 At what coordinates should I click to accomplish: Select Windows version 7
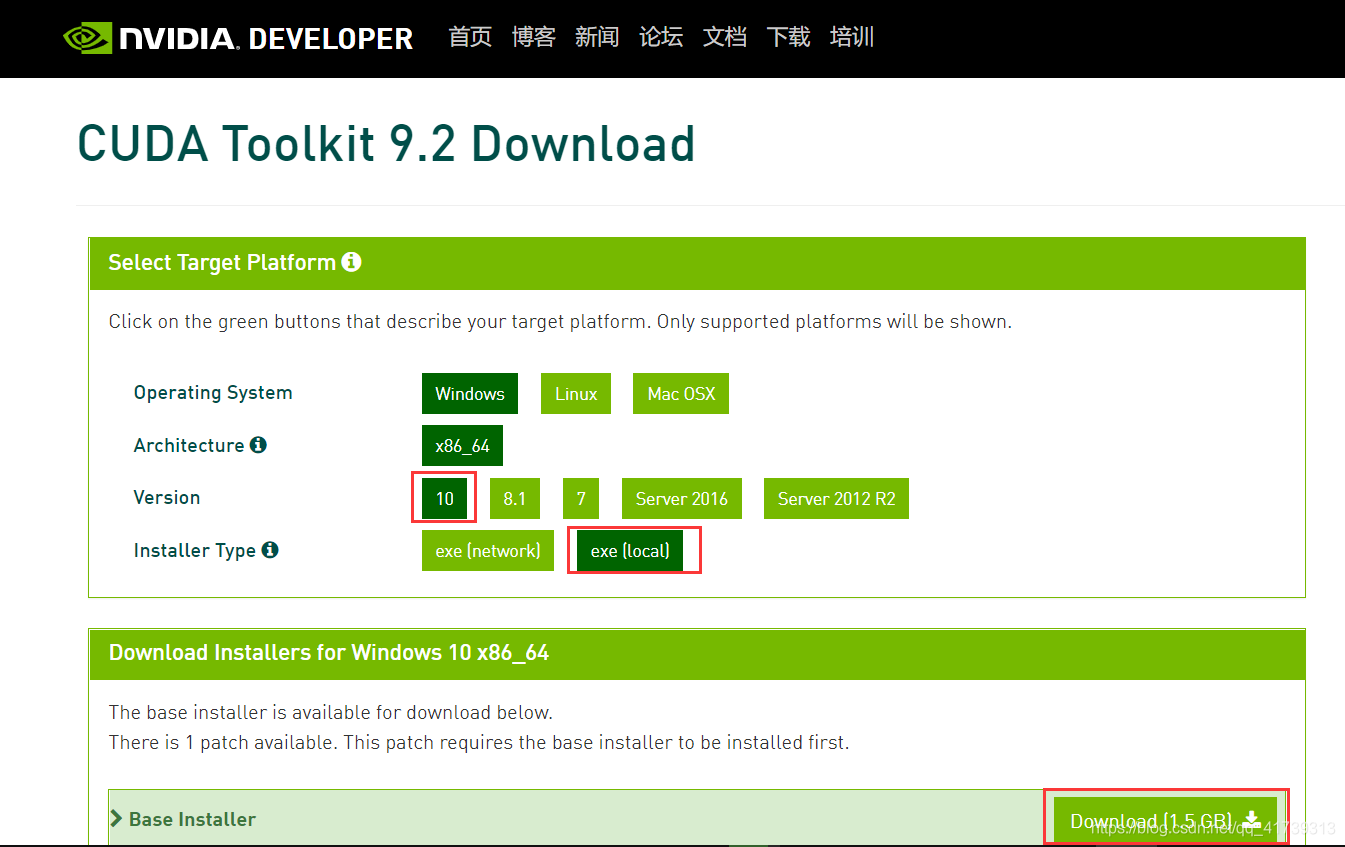(x=581, y=499)
